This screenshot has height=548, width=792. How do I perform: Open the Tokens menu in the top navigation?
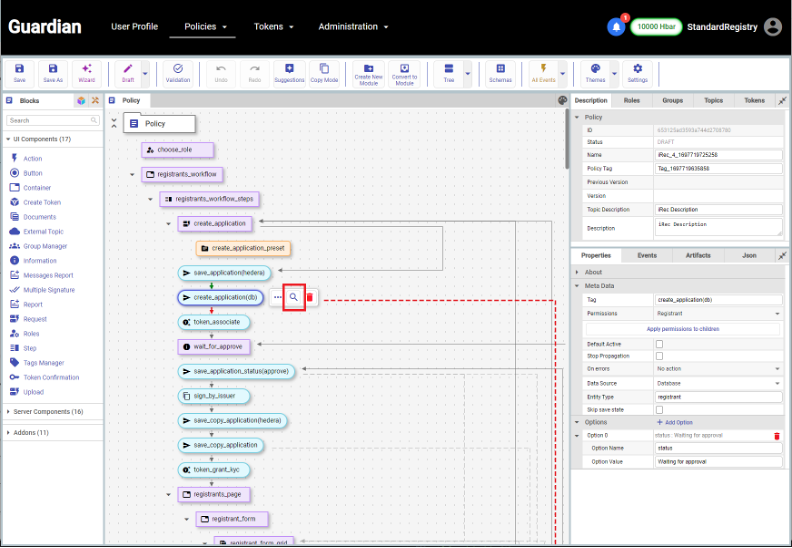click(272, 27)
